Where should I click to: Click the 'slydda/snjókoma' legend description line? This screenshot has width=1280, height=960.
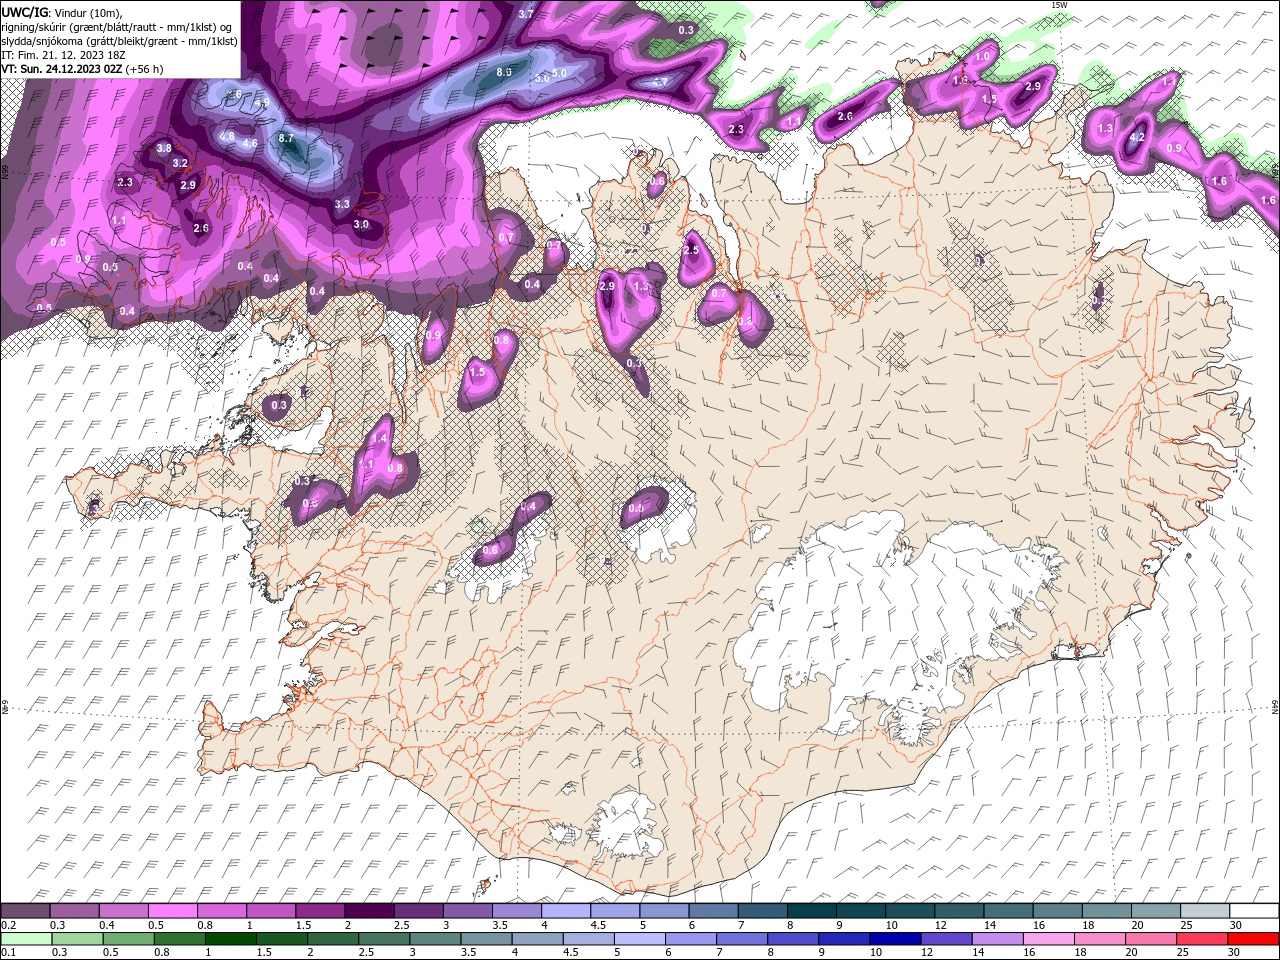pos(120,41)
